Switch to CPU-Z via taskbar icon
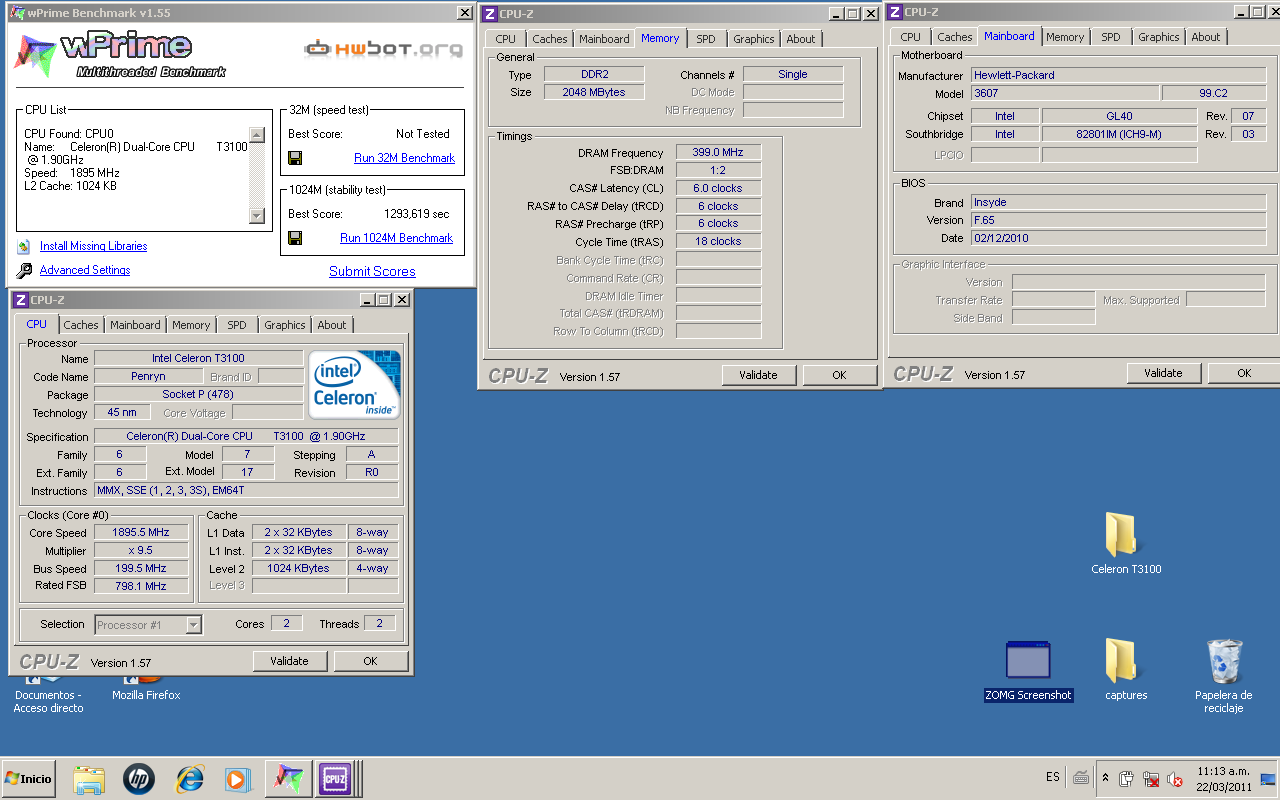 pyautogui.click(x=335, y=778)
